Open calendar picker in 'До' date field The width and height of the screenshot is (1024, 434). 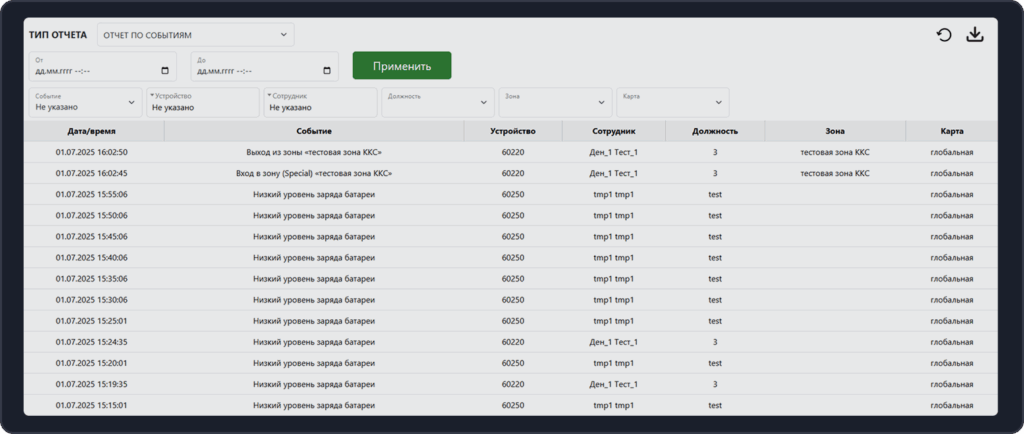(327, 71)
